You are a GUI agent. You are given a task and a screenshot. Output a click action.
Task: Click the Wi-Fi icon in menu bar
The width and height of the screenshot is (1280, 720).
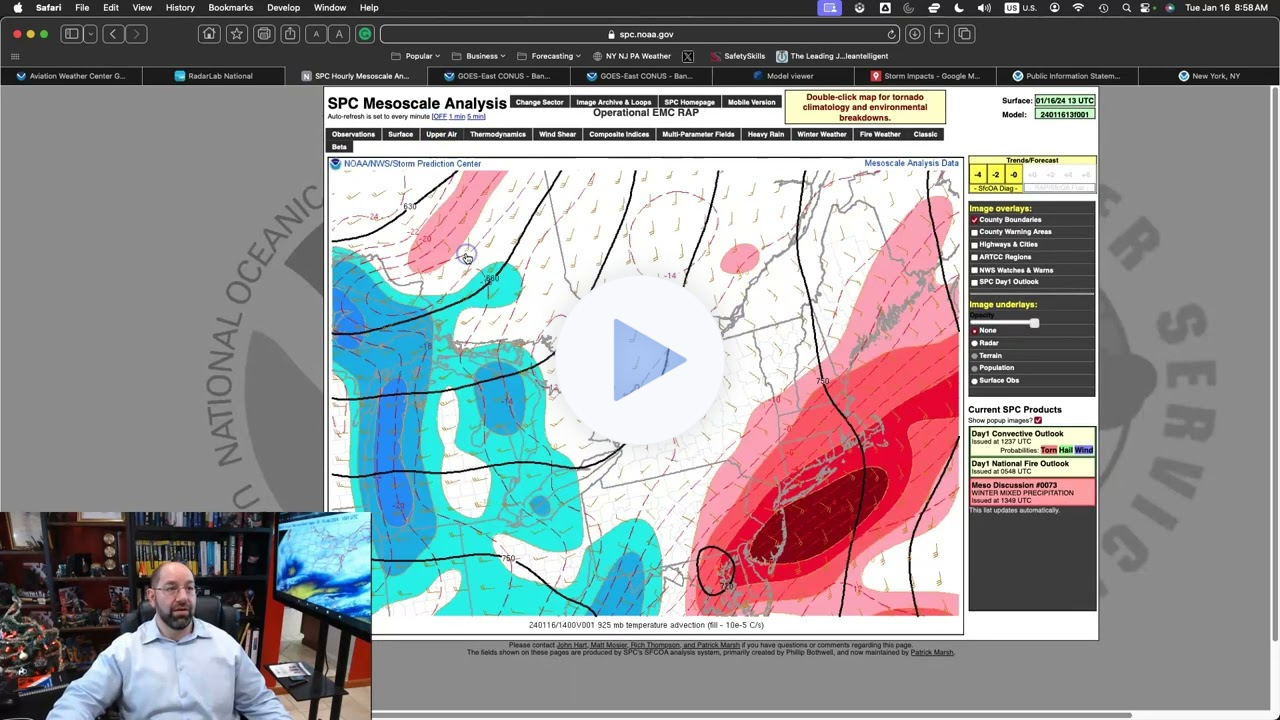click(1078, 7)
